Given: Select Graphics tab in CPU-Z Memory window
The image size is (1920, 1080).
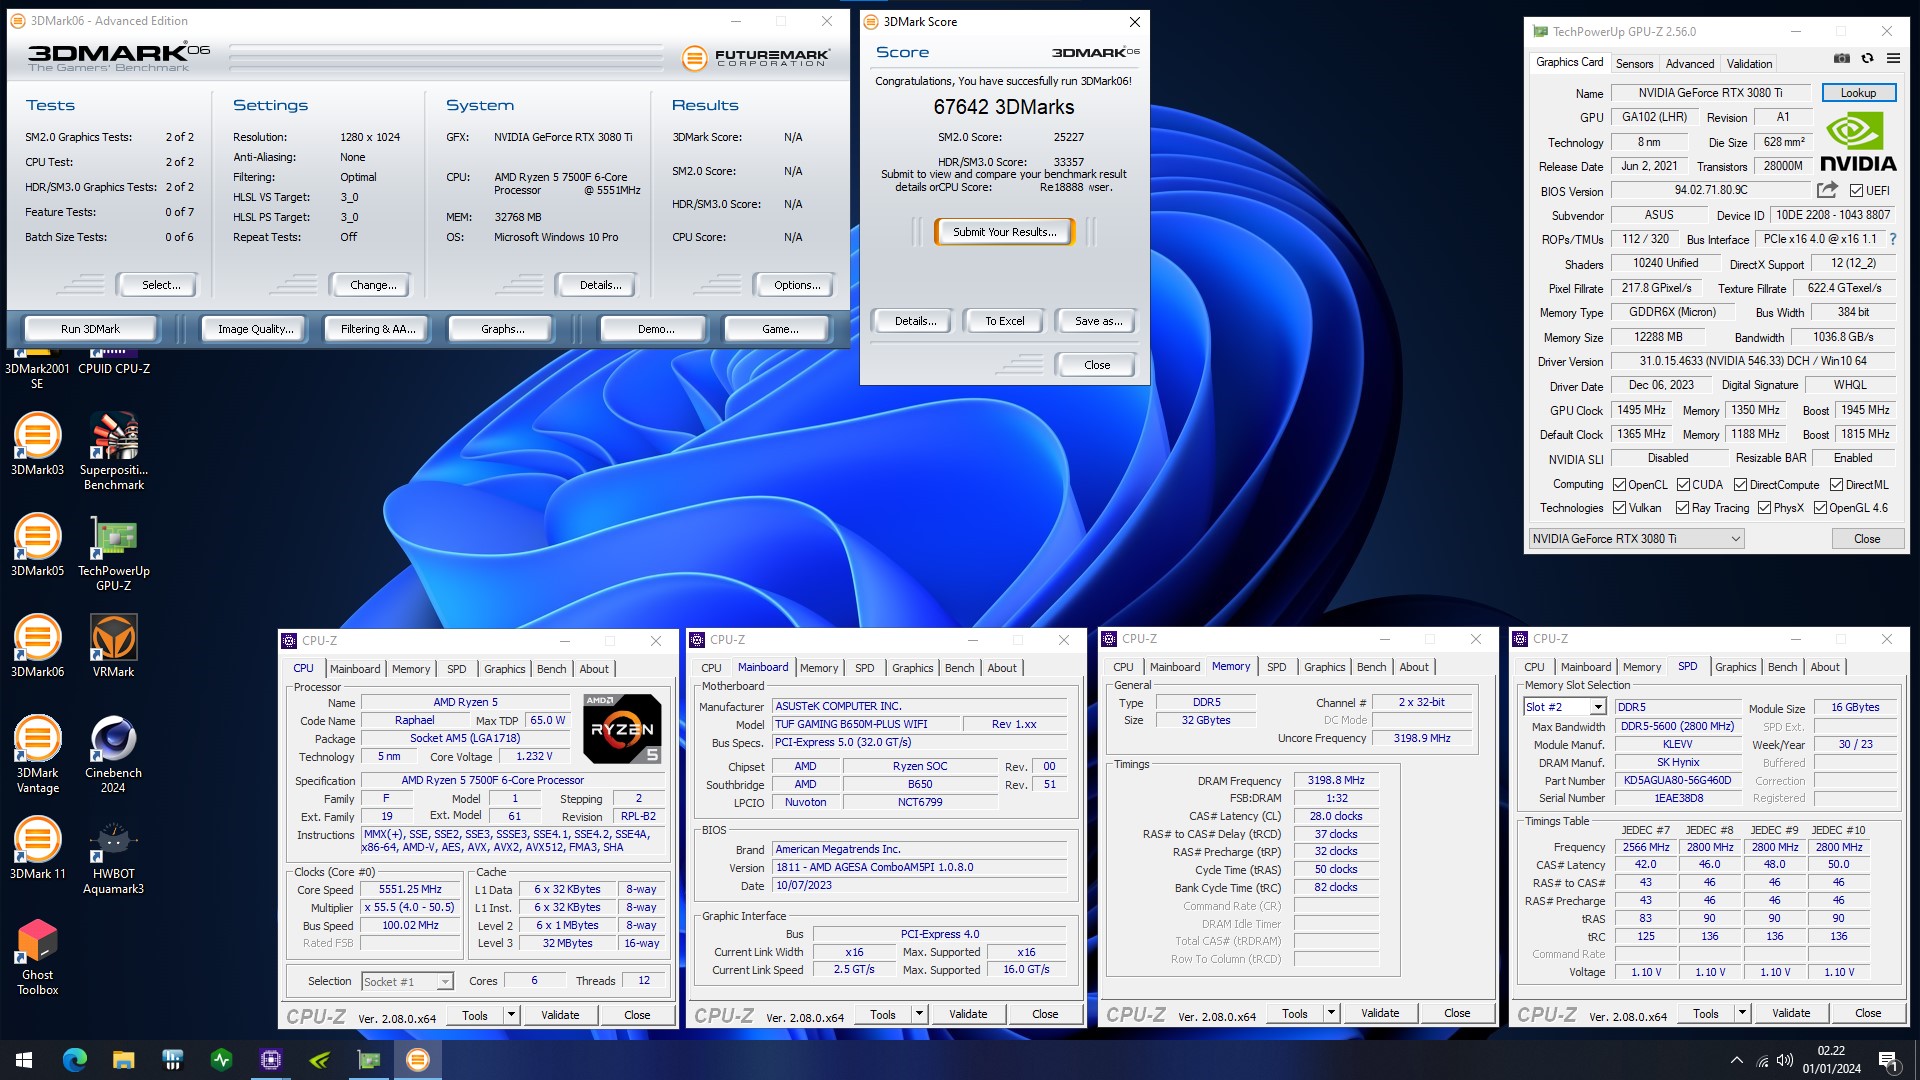Looking at the screenshot, I should point(1324,667).
